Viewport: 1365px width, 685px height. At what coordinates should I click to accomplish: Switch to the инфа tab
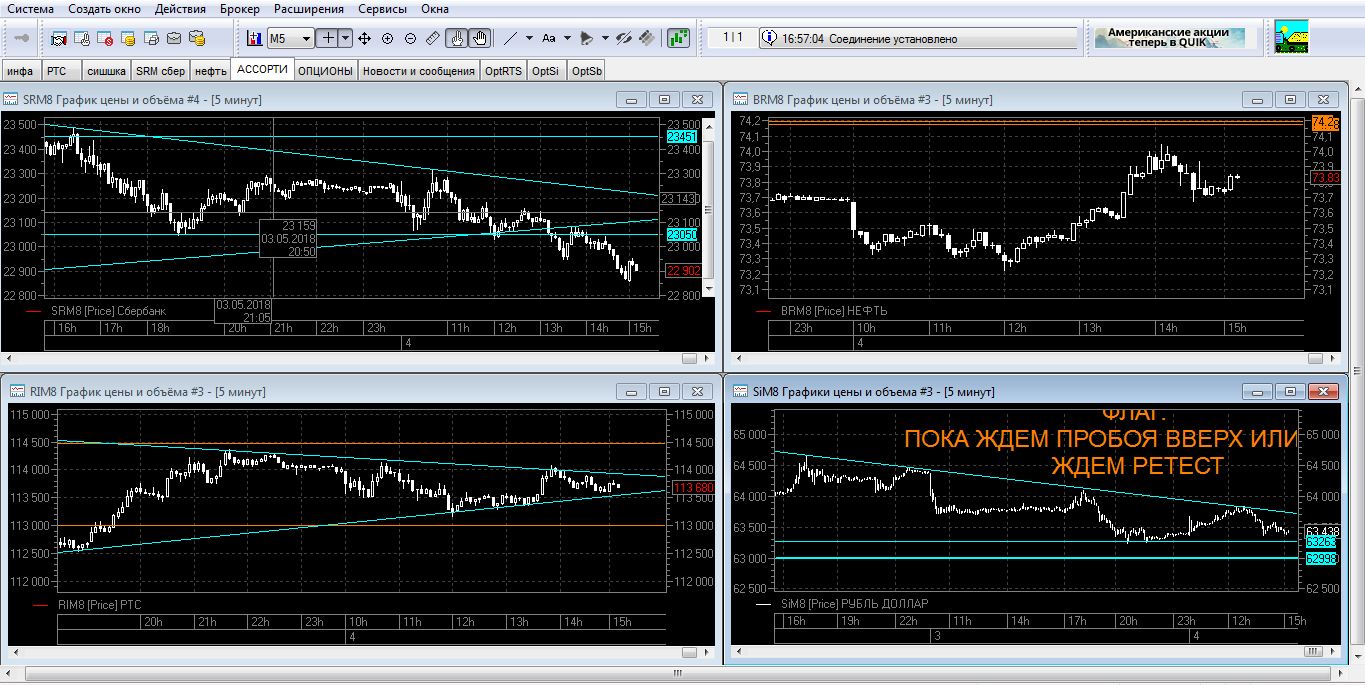[x=21, y=71]
